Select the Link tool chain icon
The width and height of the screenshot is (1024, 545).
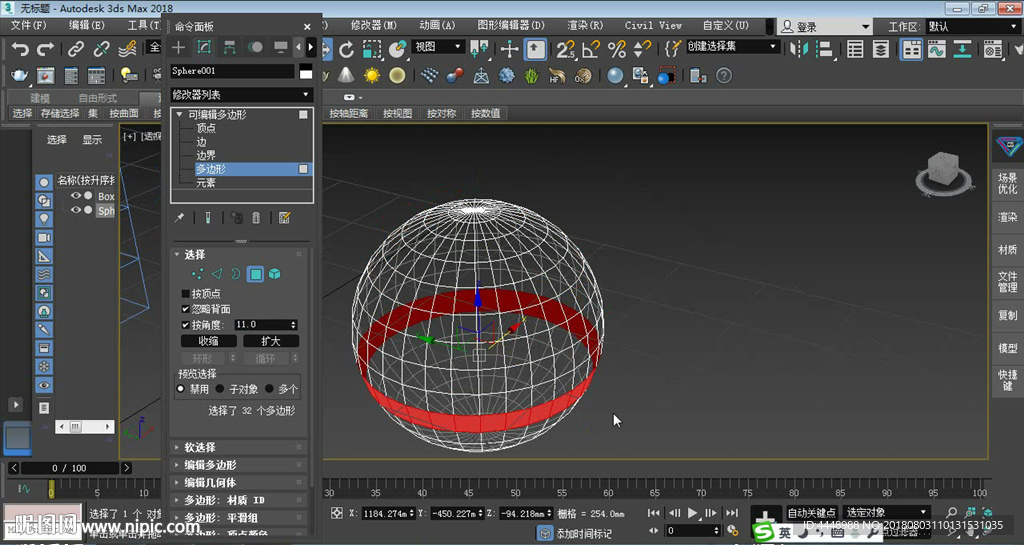point(76,49)
